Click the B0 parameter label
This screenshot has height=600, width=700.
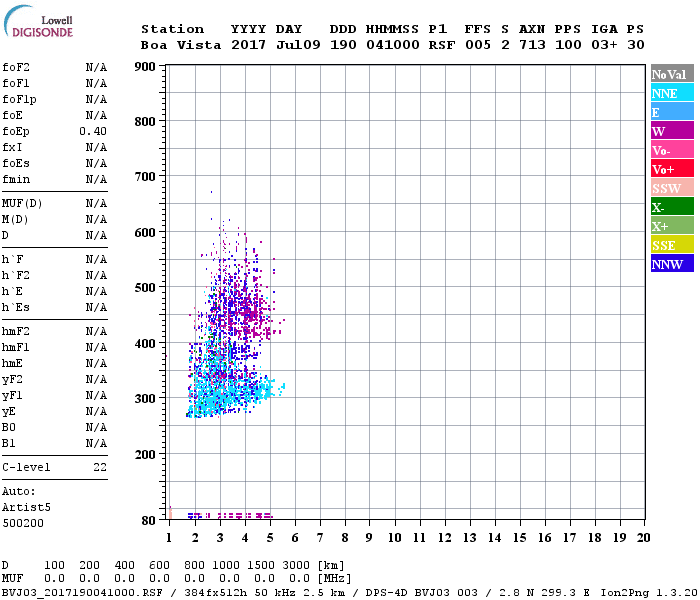coord(8,427)
